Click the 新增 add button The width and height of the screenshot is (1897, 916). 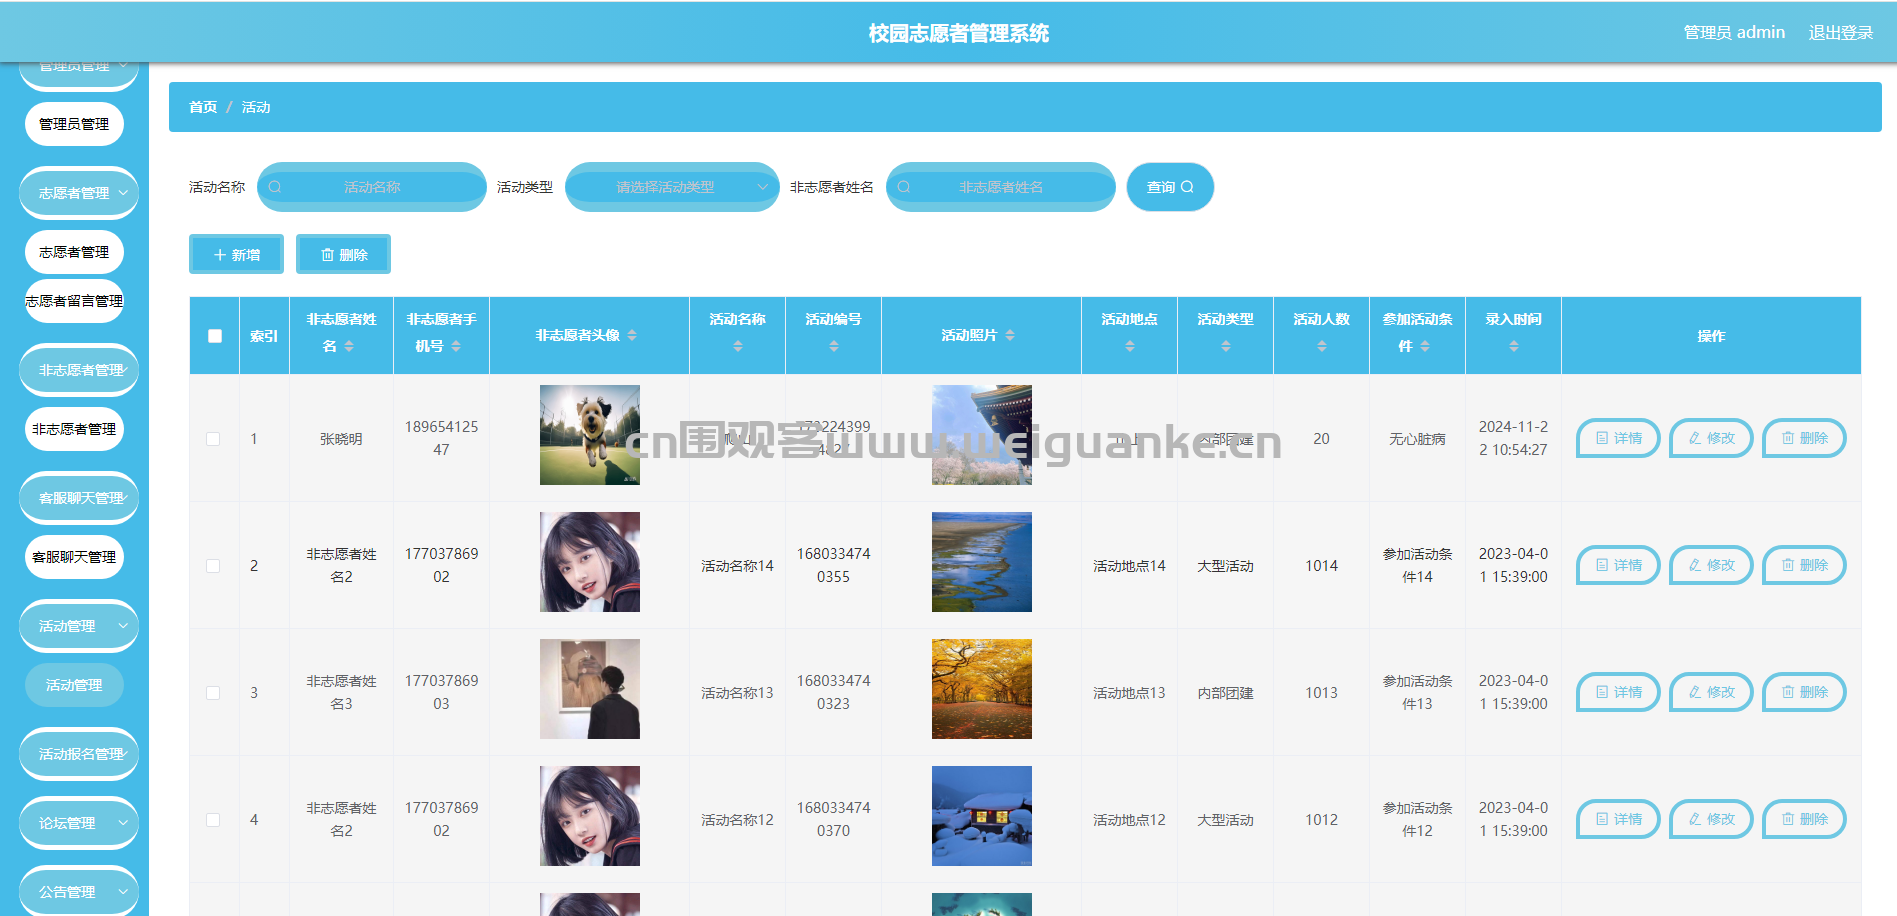[236, 255]
